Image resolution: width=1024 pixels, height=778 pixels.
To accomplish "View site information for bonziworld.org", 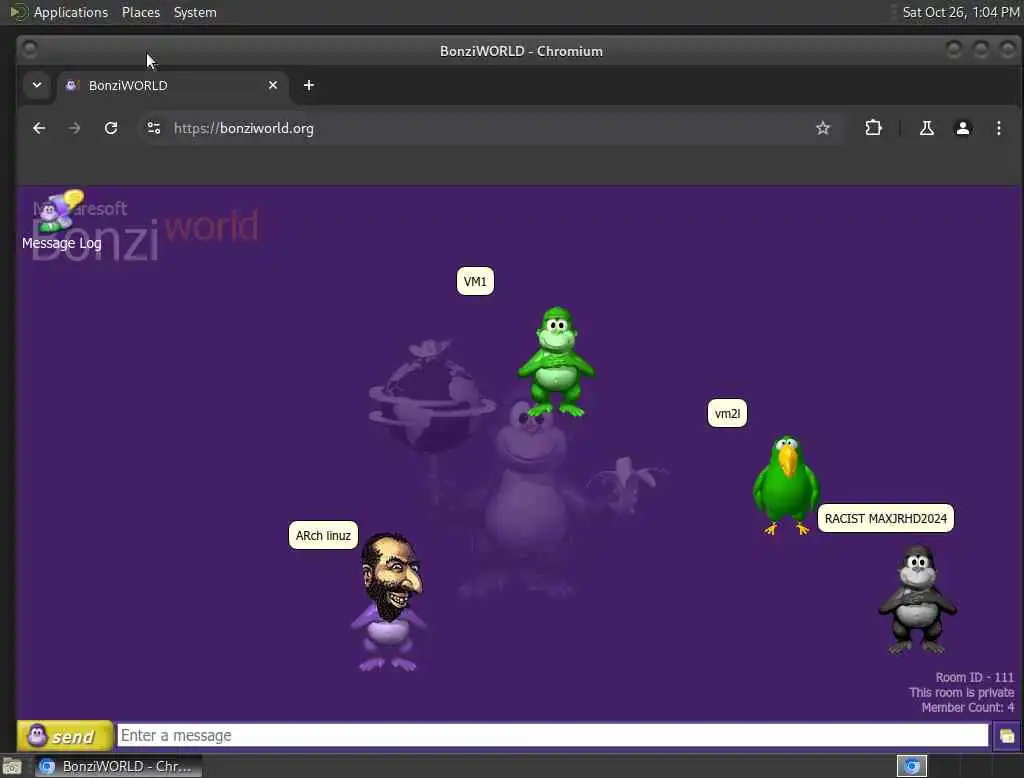I will click(x=153, y=128).
